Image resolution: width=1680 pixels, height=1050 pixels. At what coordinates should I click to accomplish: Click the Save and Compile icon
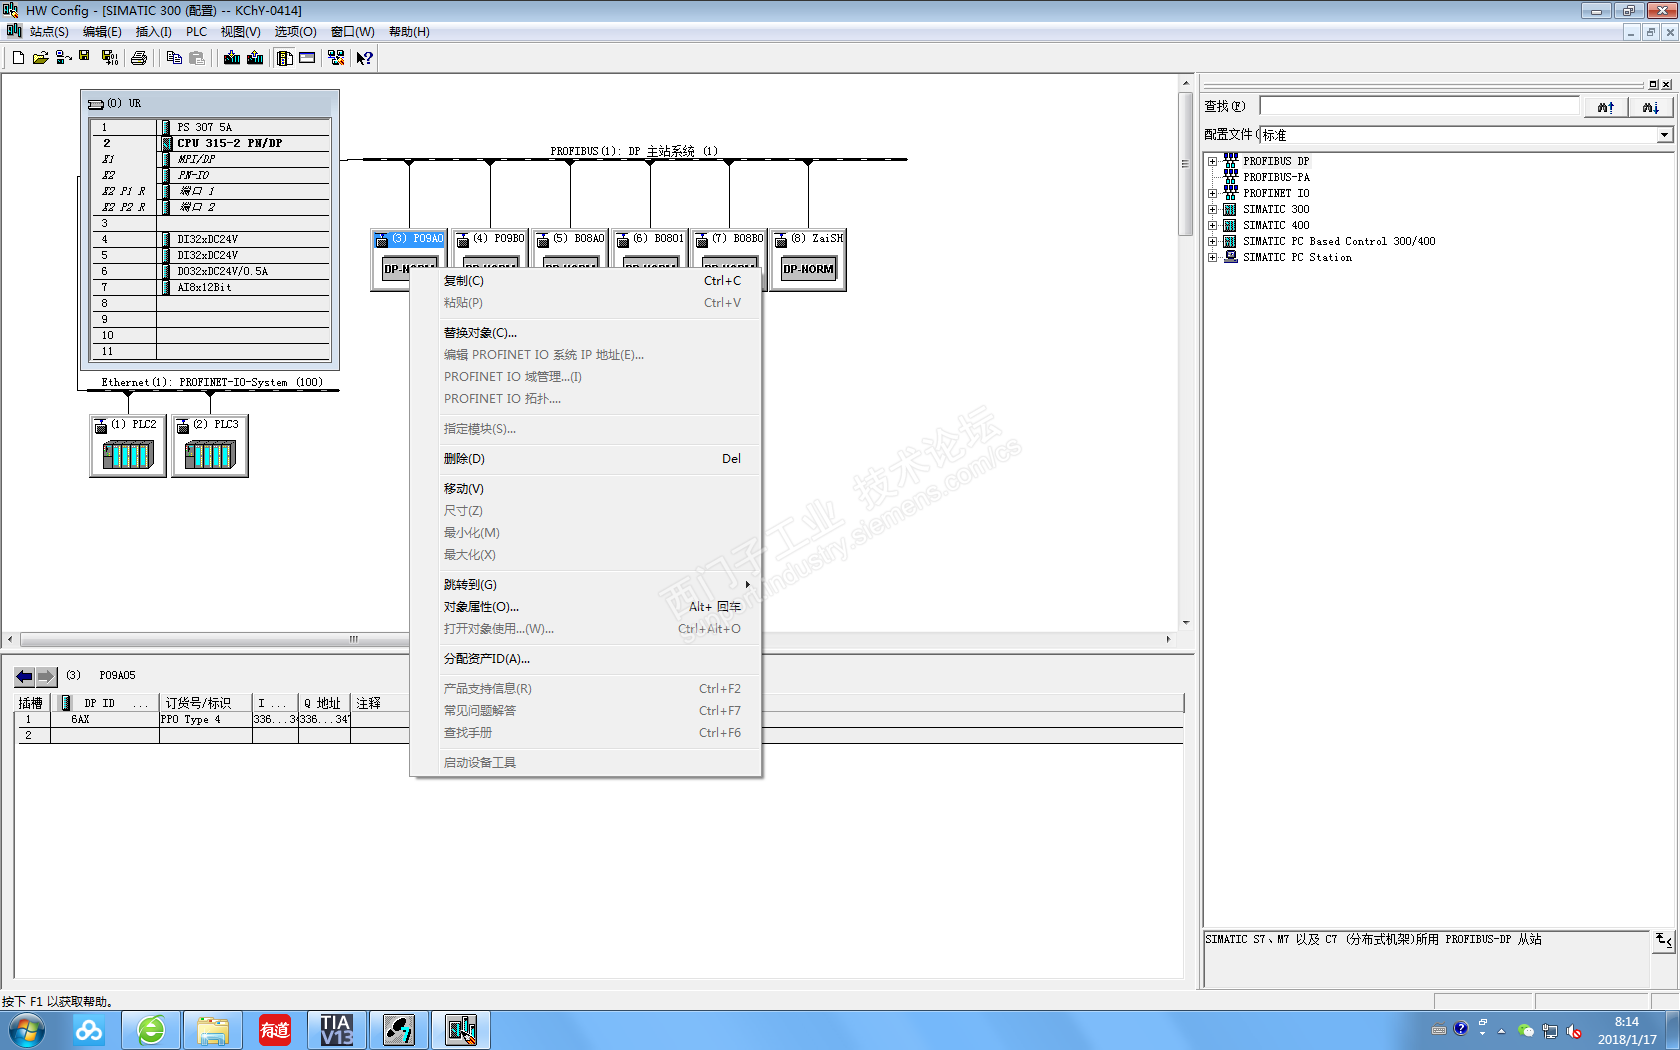[109, 58]
